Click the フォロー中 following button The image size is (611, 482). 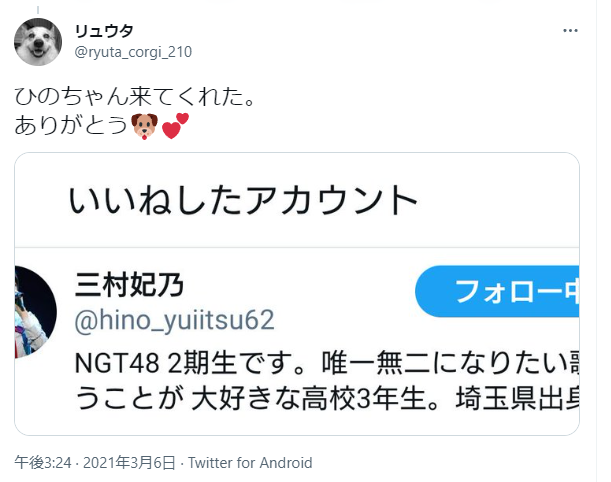497,291
